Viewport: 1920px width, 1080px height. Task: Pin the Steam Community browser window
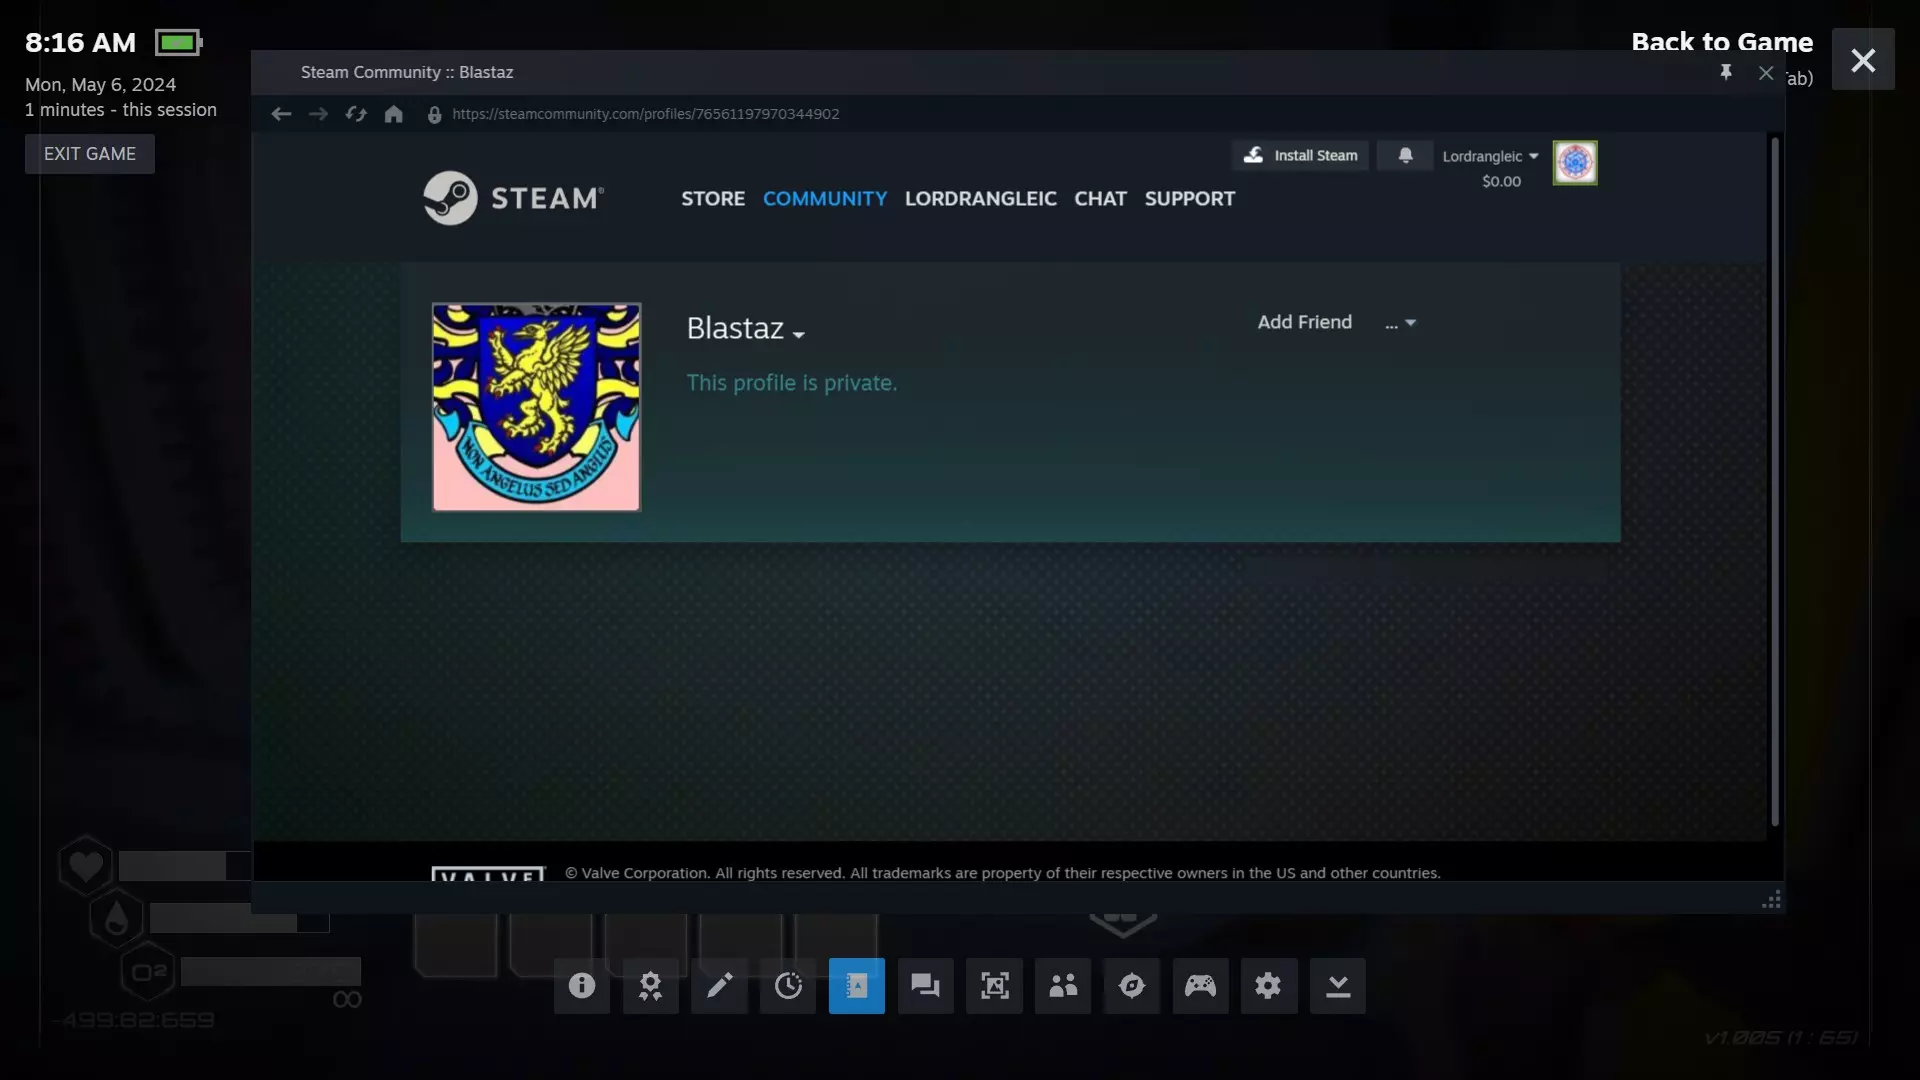1725,72
